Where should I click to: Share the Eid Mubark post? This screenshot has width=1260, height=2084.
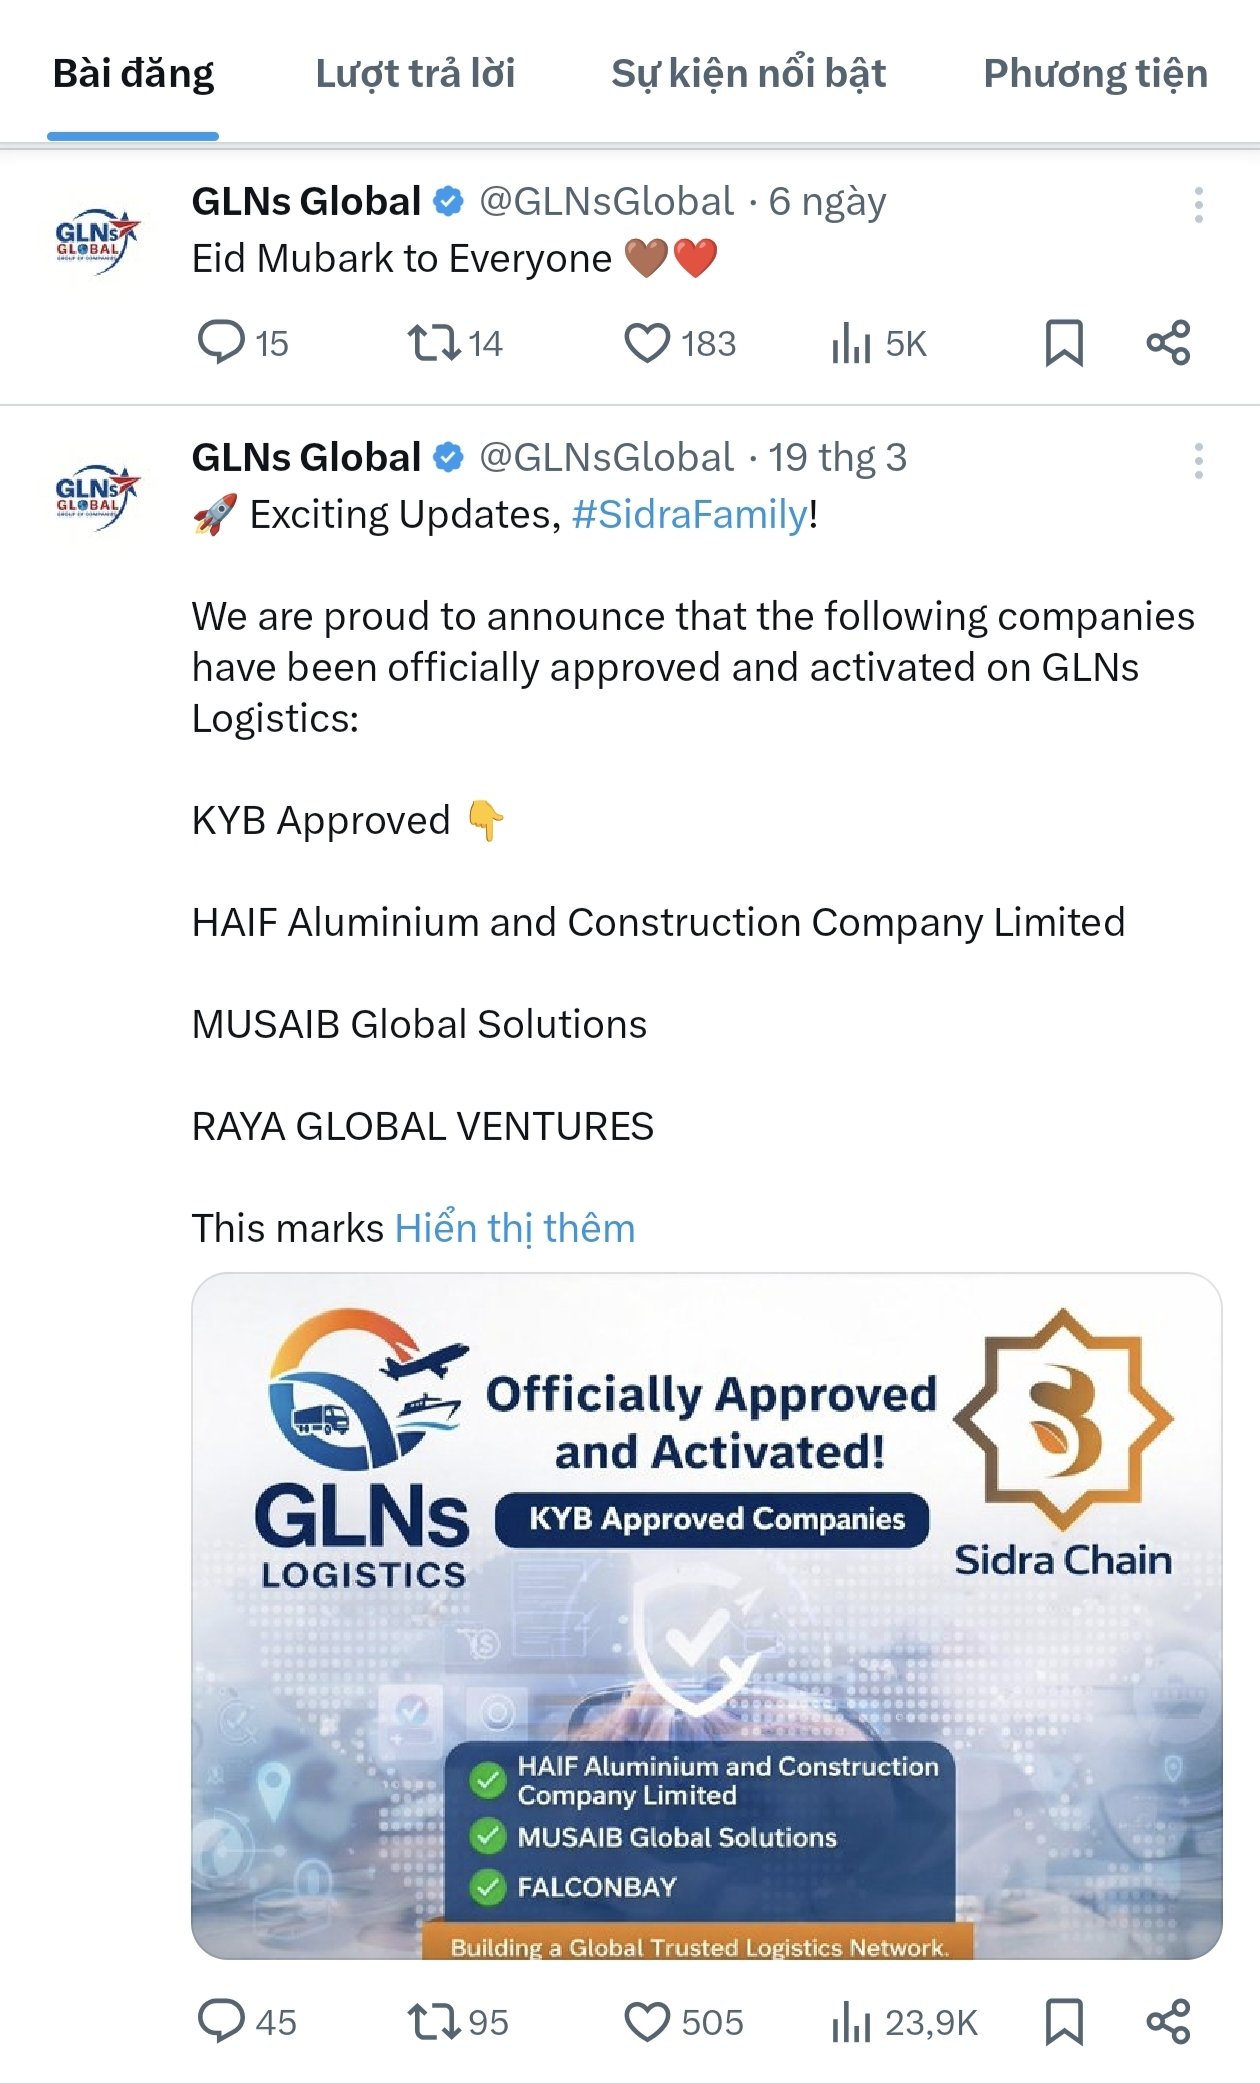(1168, 343)
